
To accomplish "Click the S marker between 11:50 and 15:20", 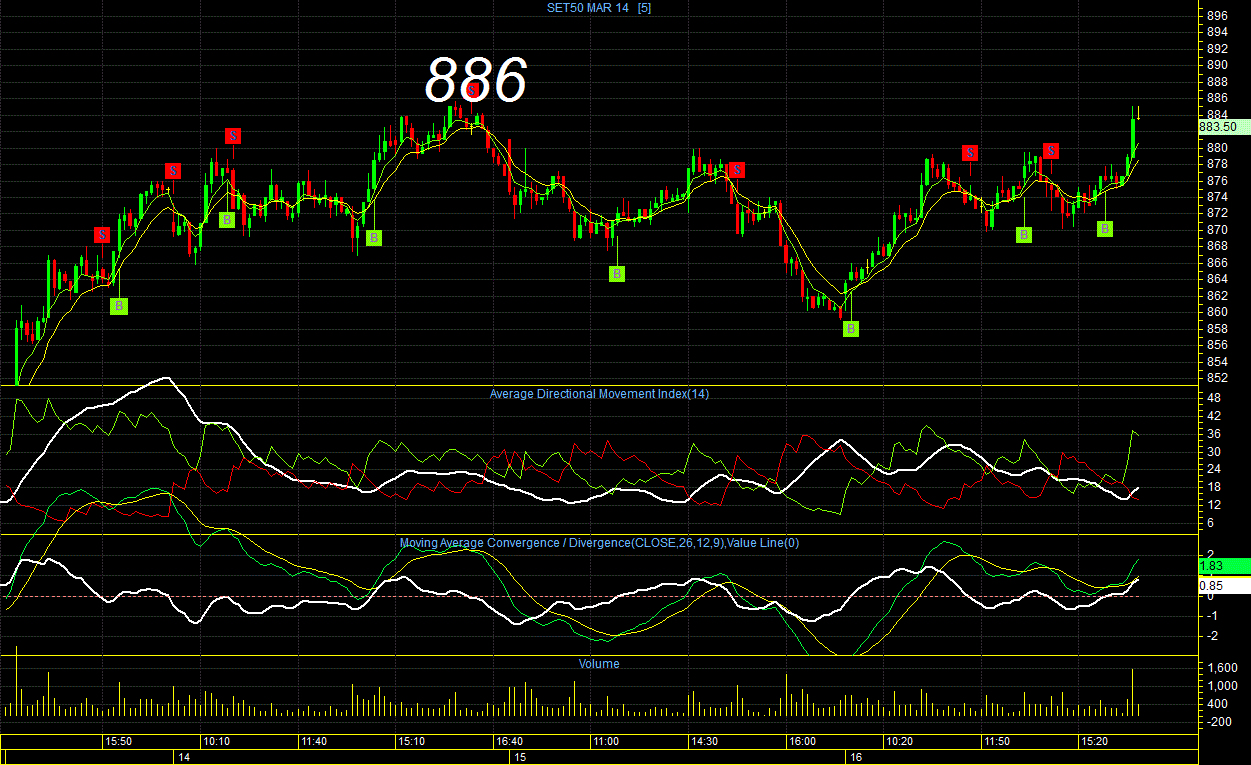I will coord(1051,151).
